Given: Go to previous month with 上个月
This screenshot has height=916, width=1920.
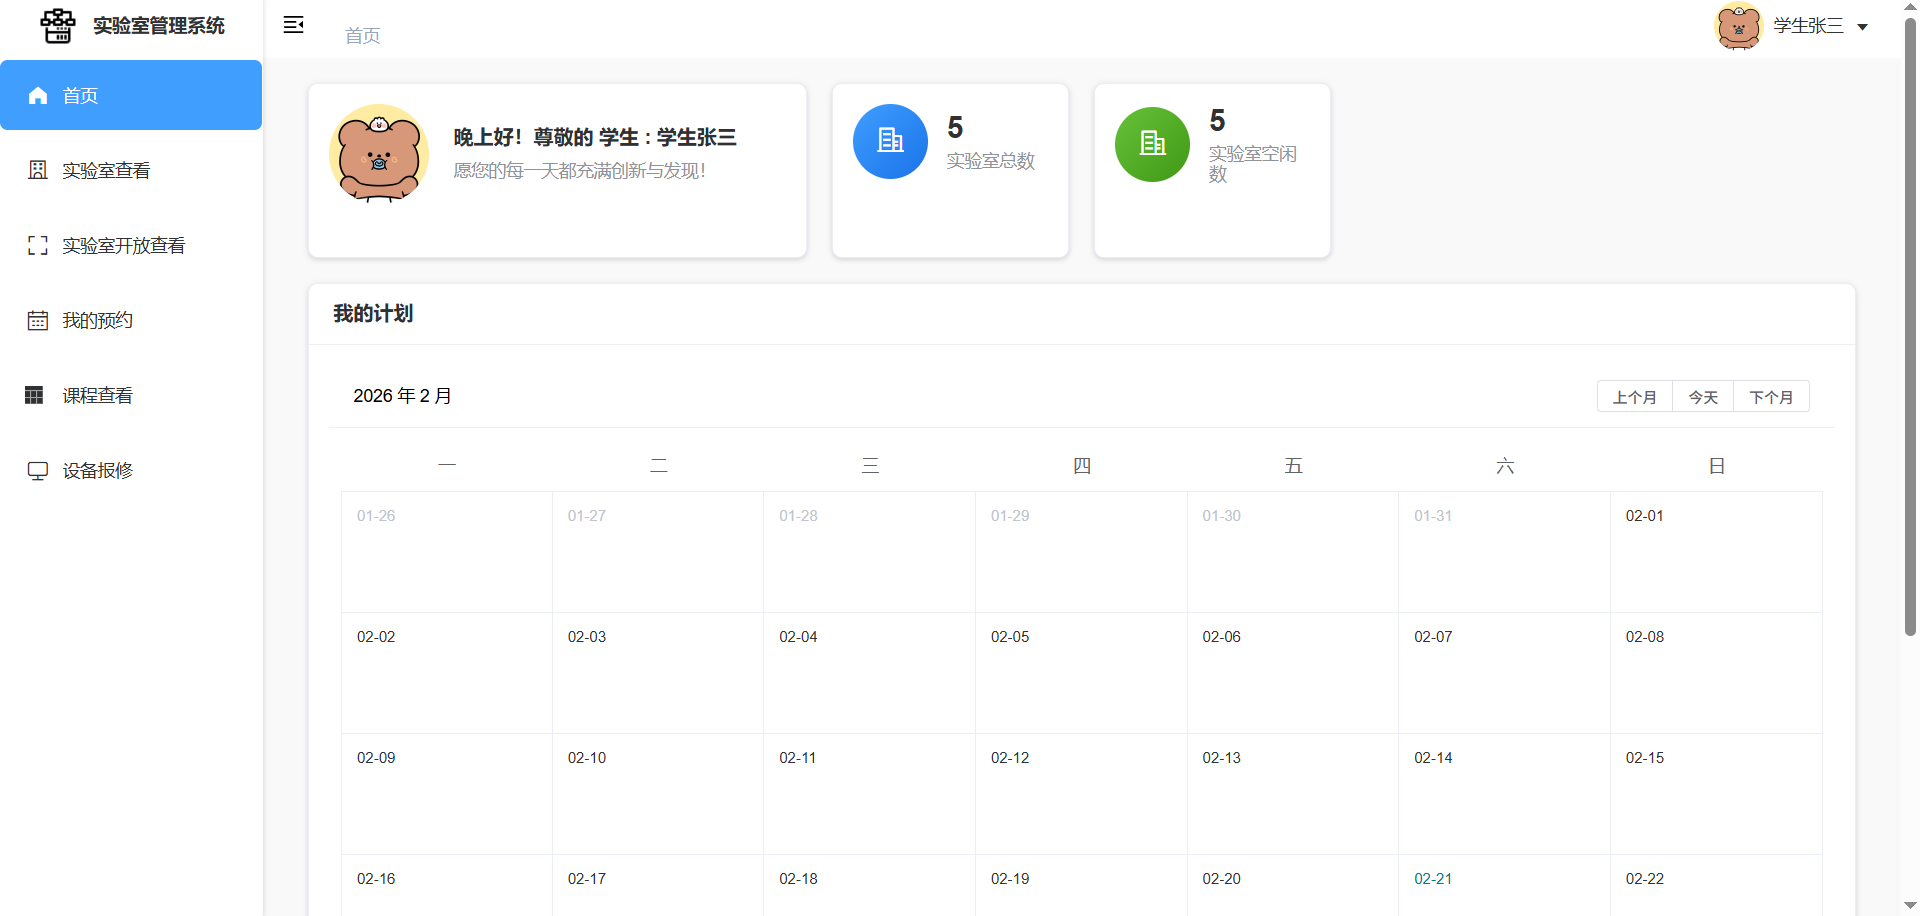Looking at the screenshot, I should click(1634, 397).
